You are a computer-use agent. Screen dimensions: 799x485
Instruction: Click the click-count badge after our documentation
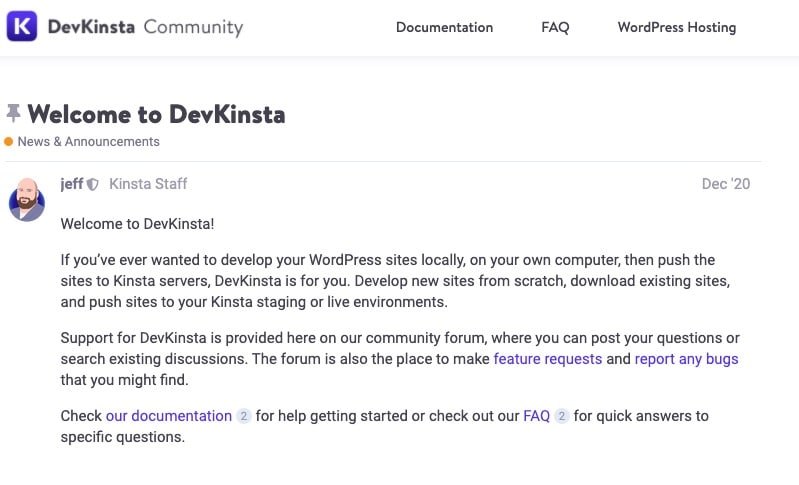click(x=244, y=416)
